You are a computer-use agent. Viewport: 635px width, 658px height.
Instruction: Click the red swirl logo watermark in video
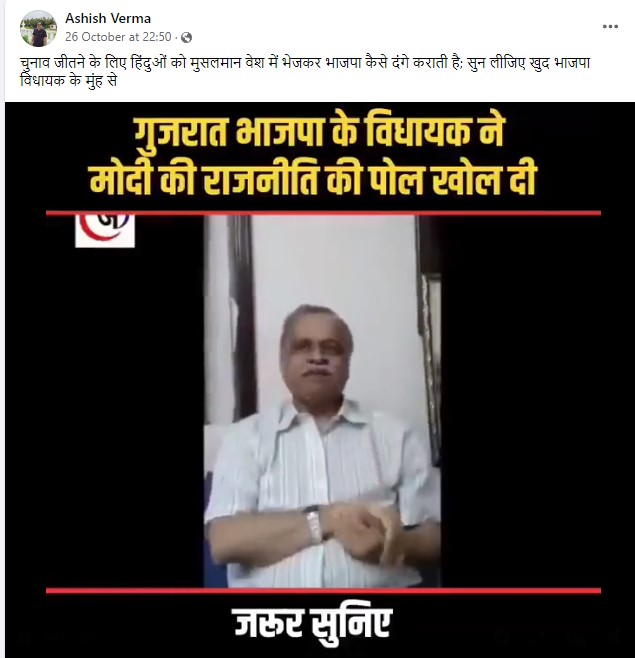(105, 231)
